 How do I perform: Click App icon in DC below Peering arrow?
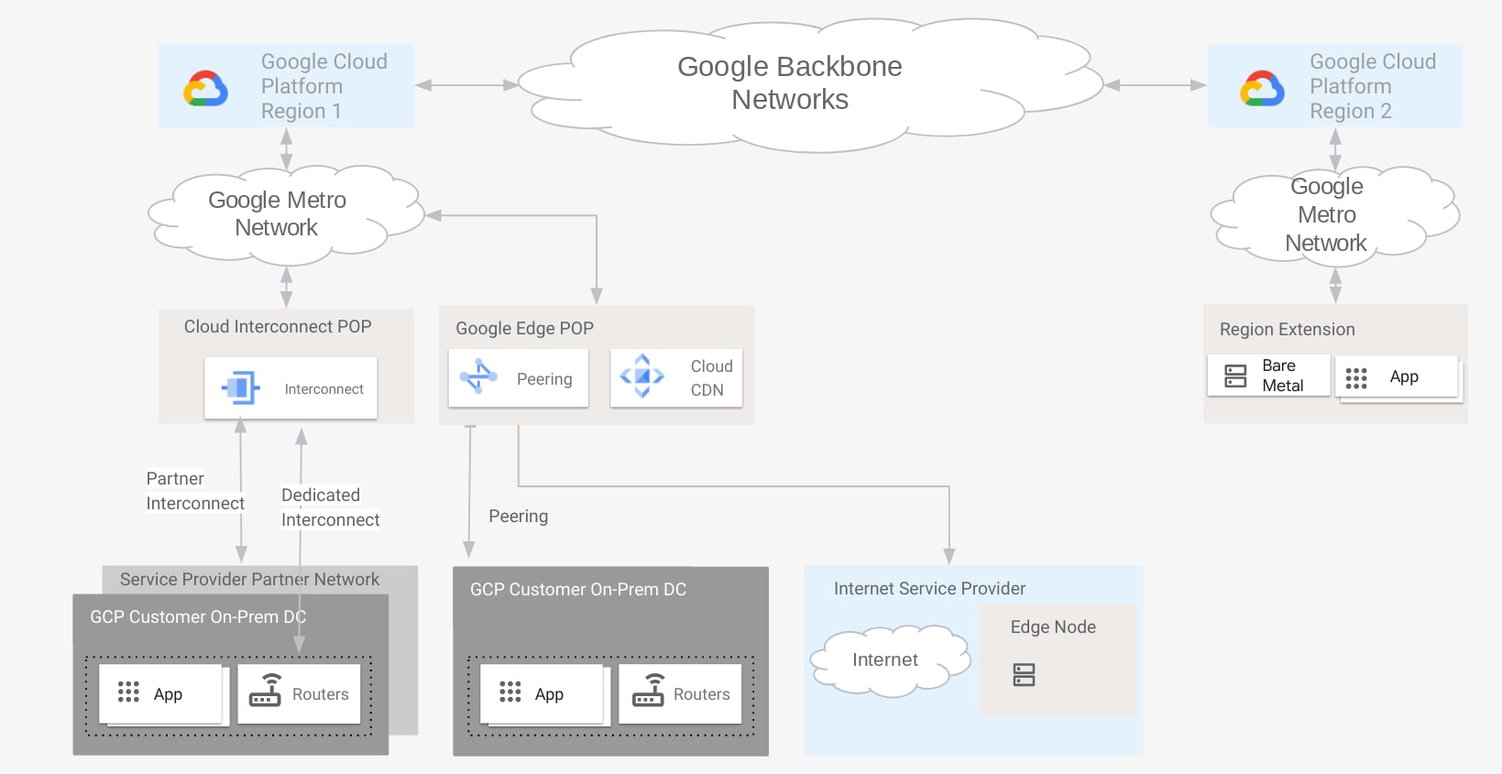(x=510, y=693)
